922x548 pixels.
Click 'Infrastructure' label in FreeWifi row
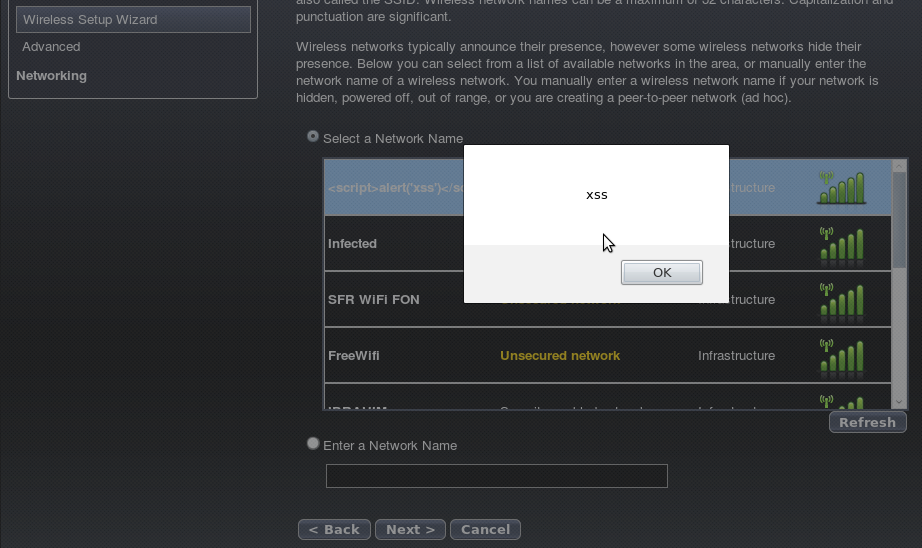[x=736, y=356]
